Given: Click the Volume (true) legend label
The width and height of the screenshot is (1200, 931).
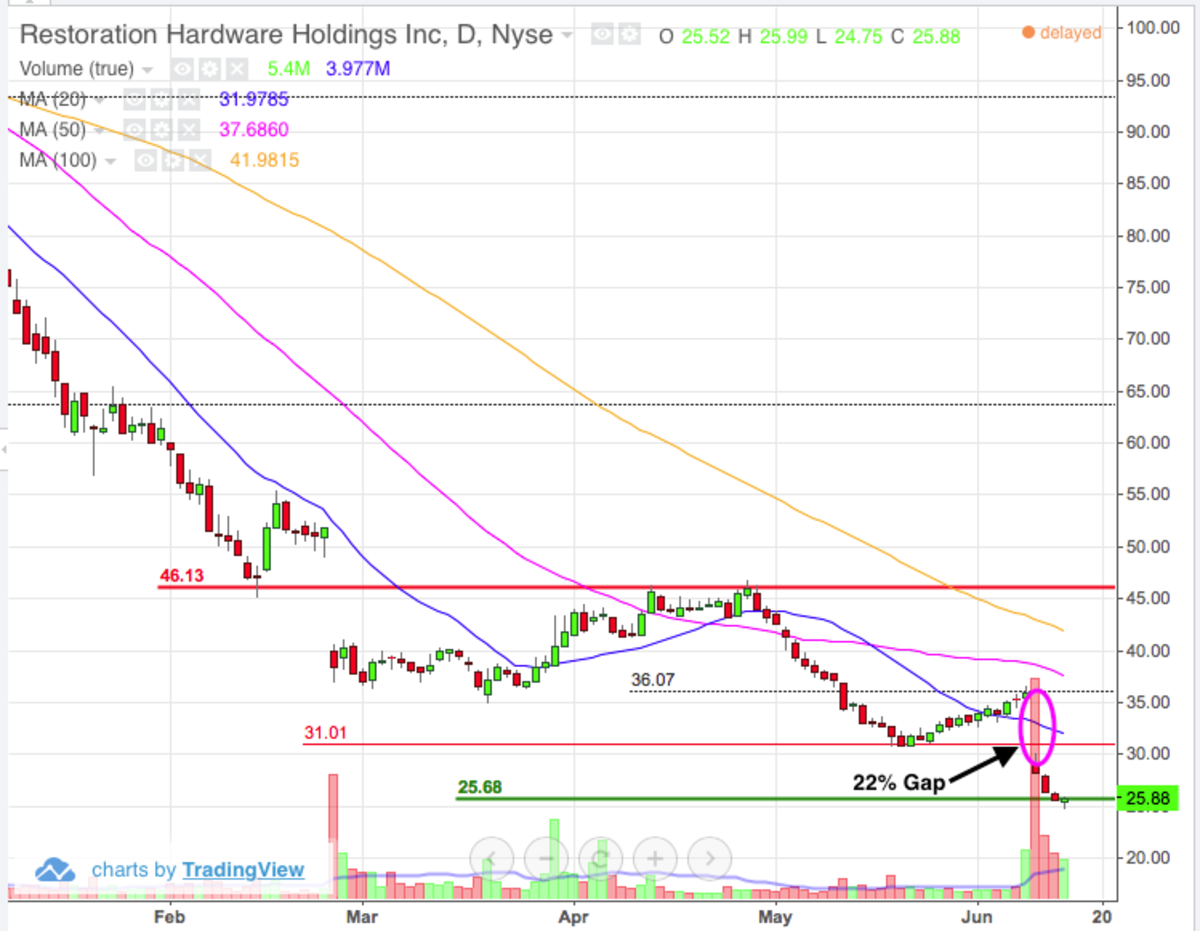Looking at the screenshot, I should click(x=76, y=70).
